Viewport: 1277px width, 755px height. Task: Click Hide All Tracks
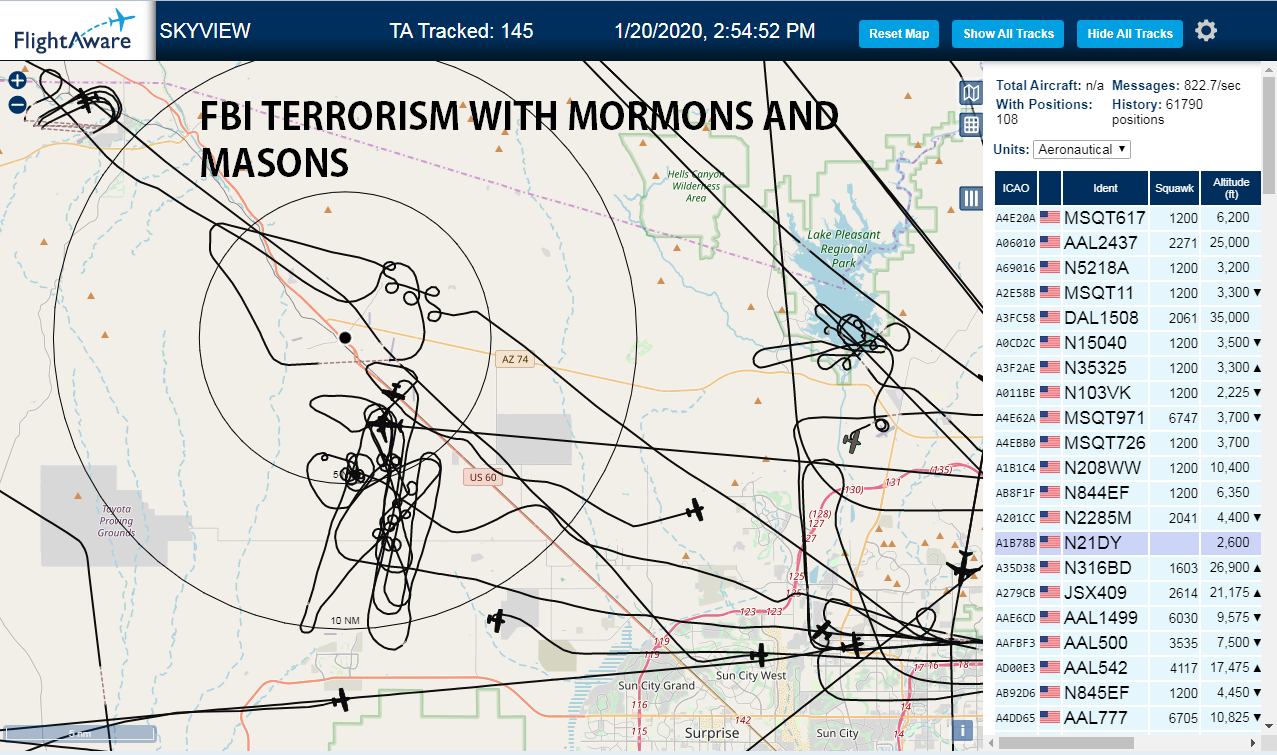tap(1130, 33)
